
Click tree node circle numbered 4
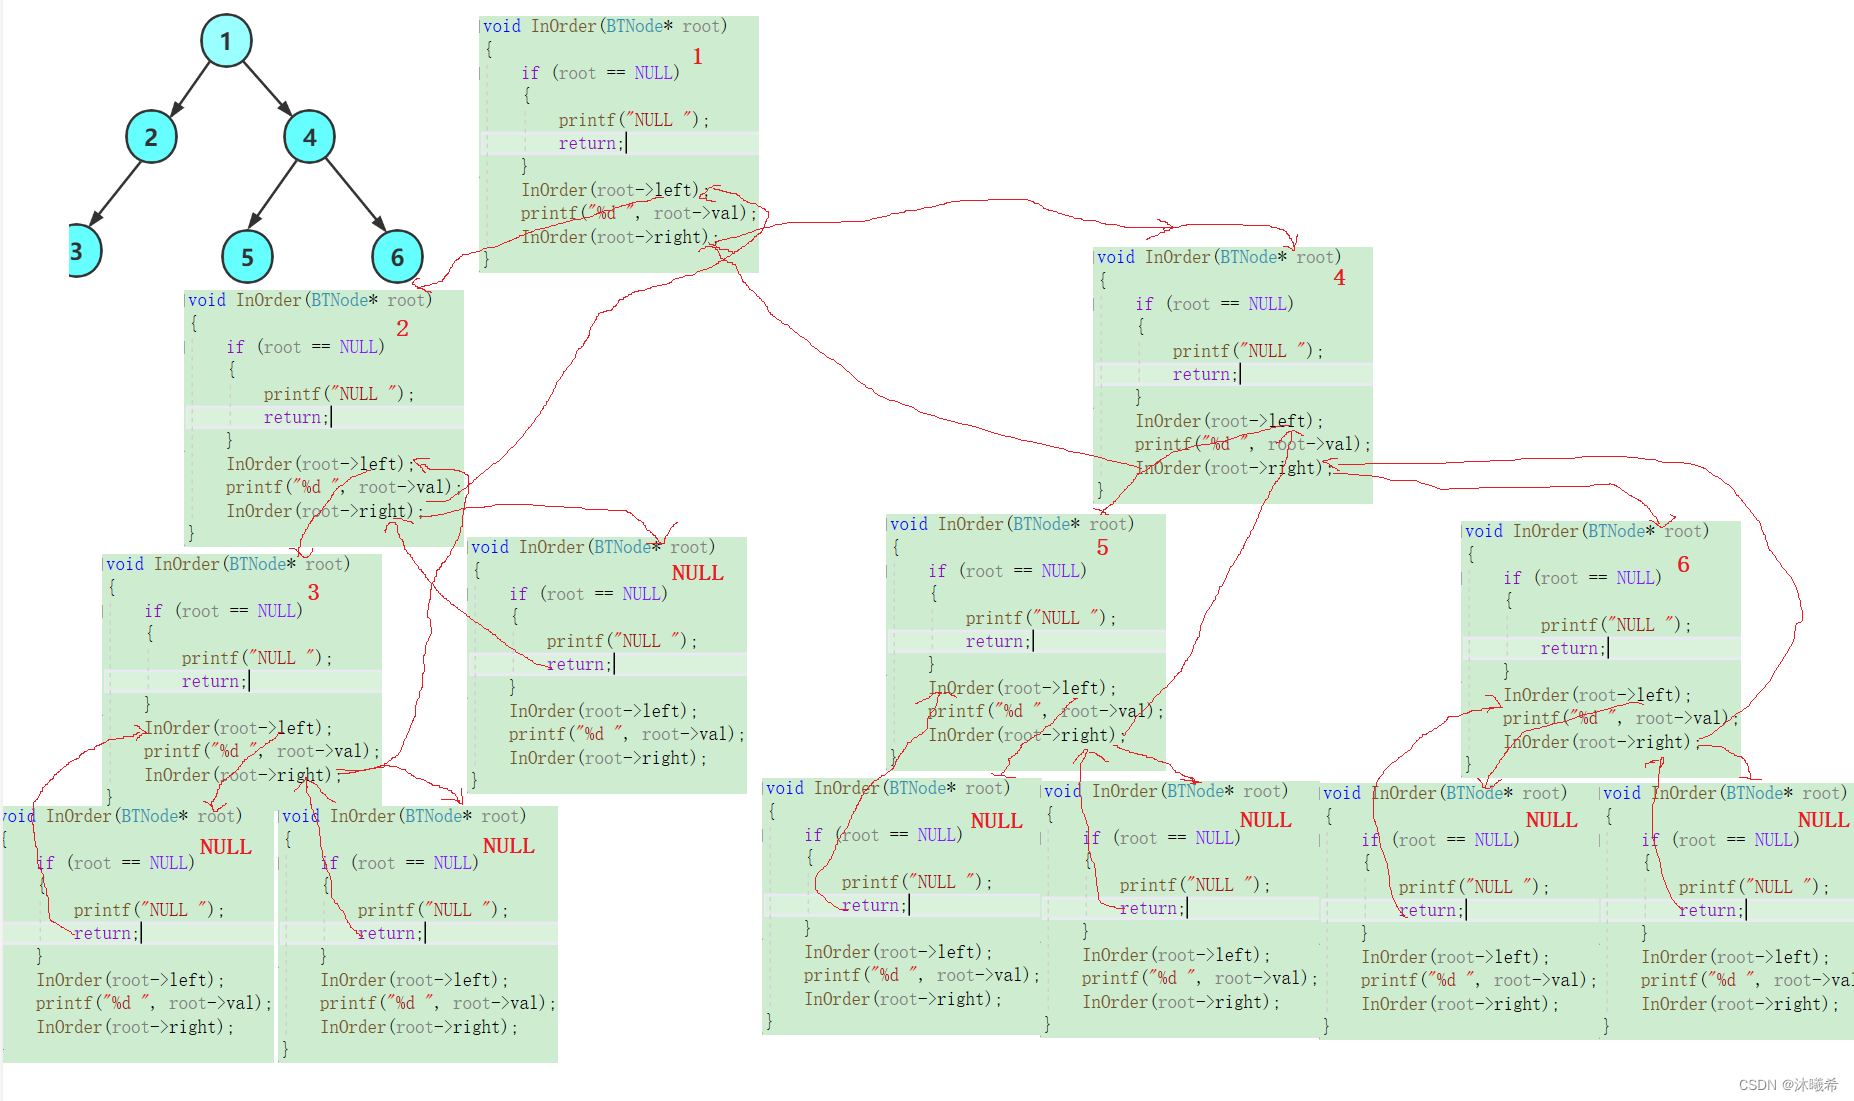pyautogui.click(x=309, y=137)
